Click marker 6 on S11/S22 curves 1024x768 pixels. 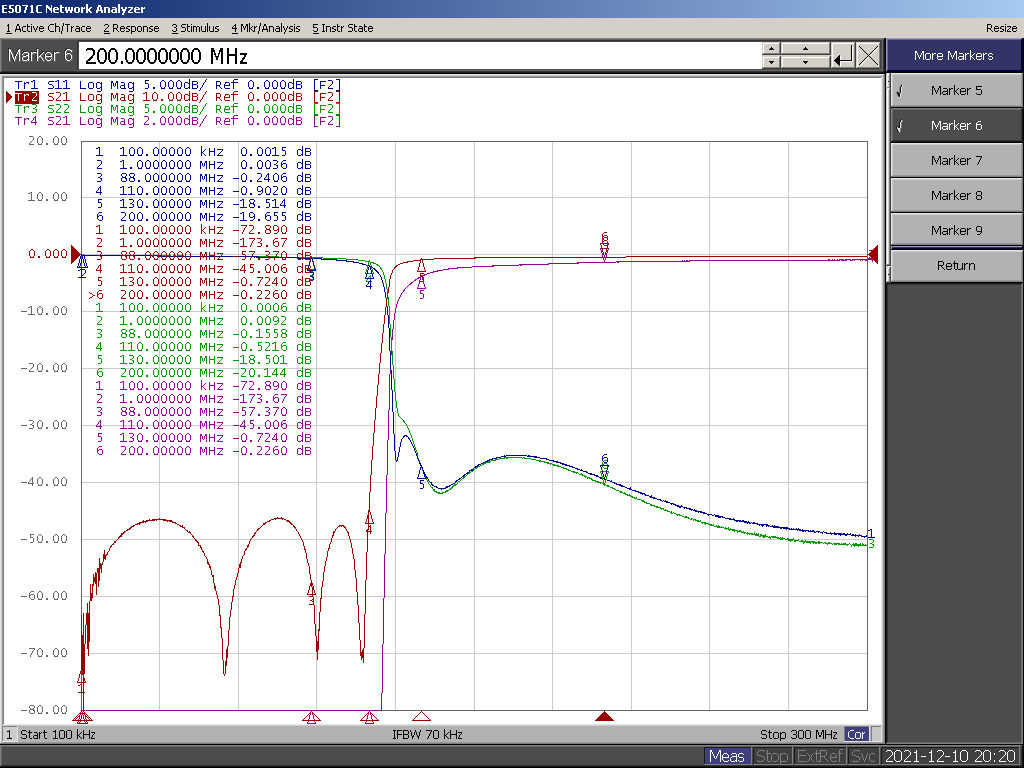(605, 468)
